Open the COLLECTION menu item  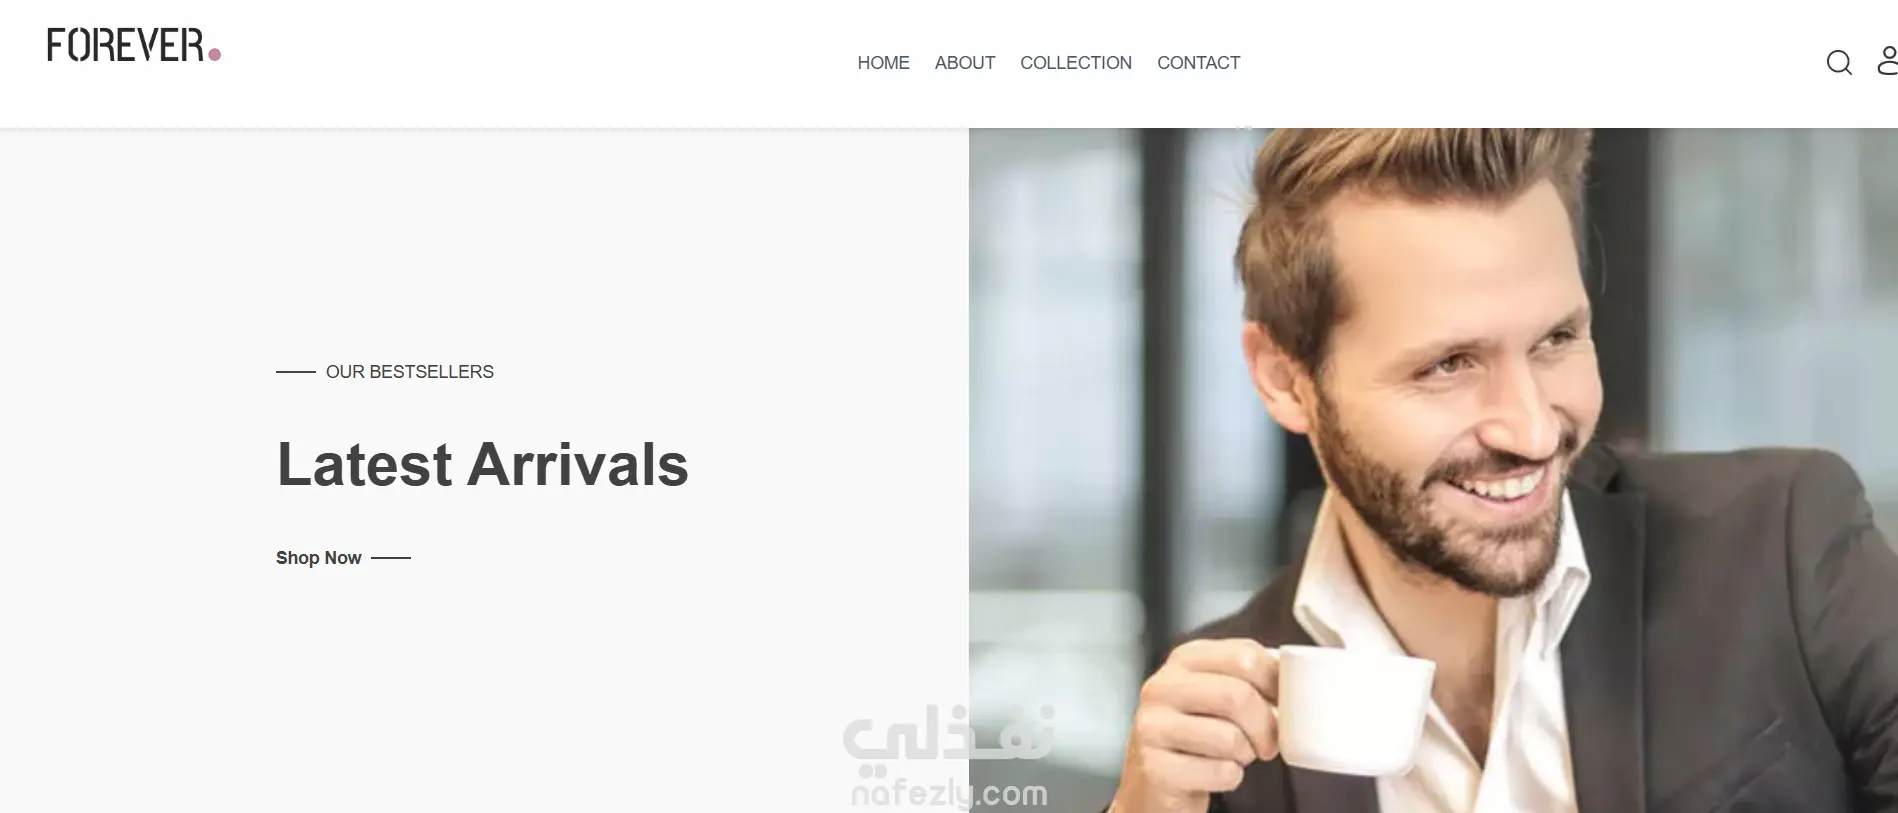point(1075,63)
